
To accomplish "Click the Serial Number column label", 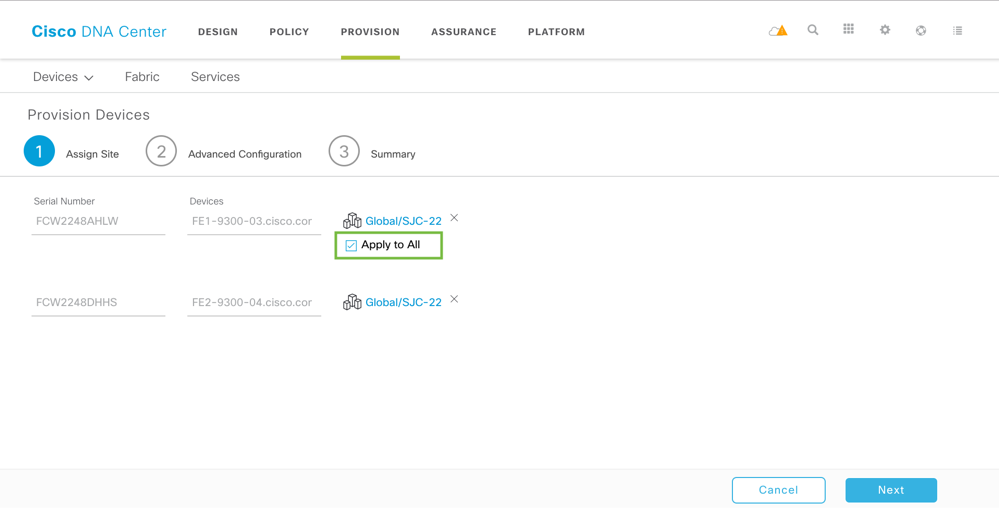I will pyautogui.click(x=64, y=201).
